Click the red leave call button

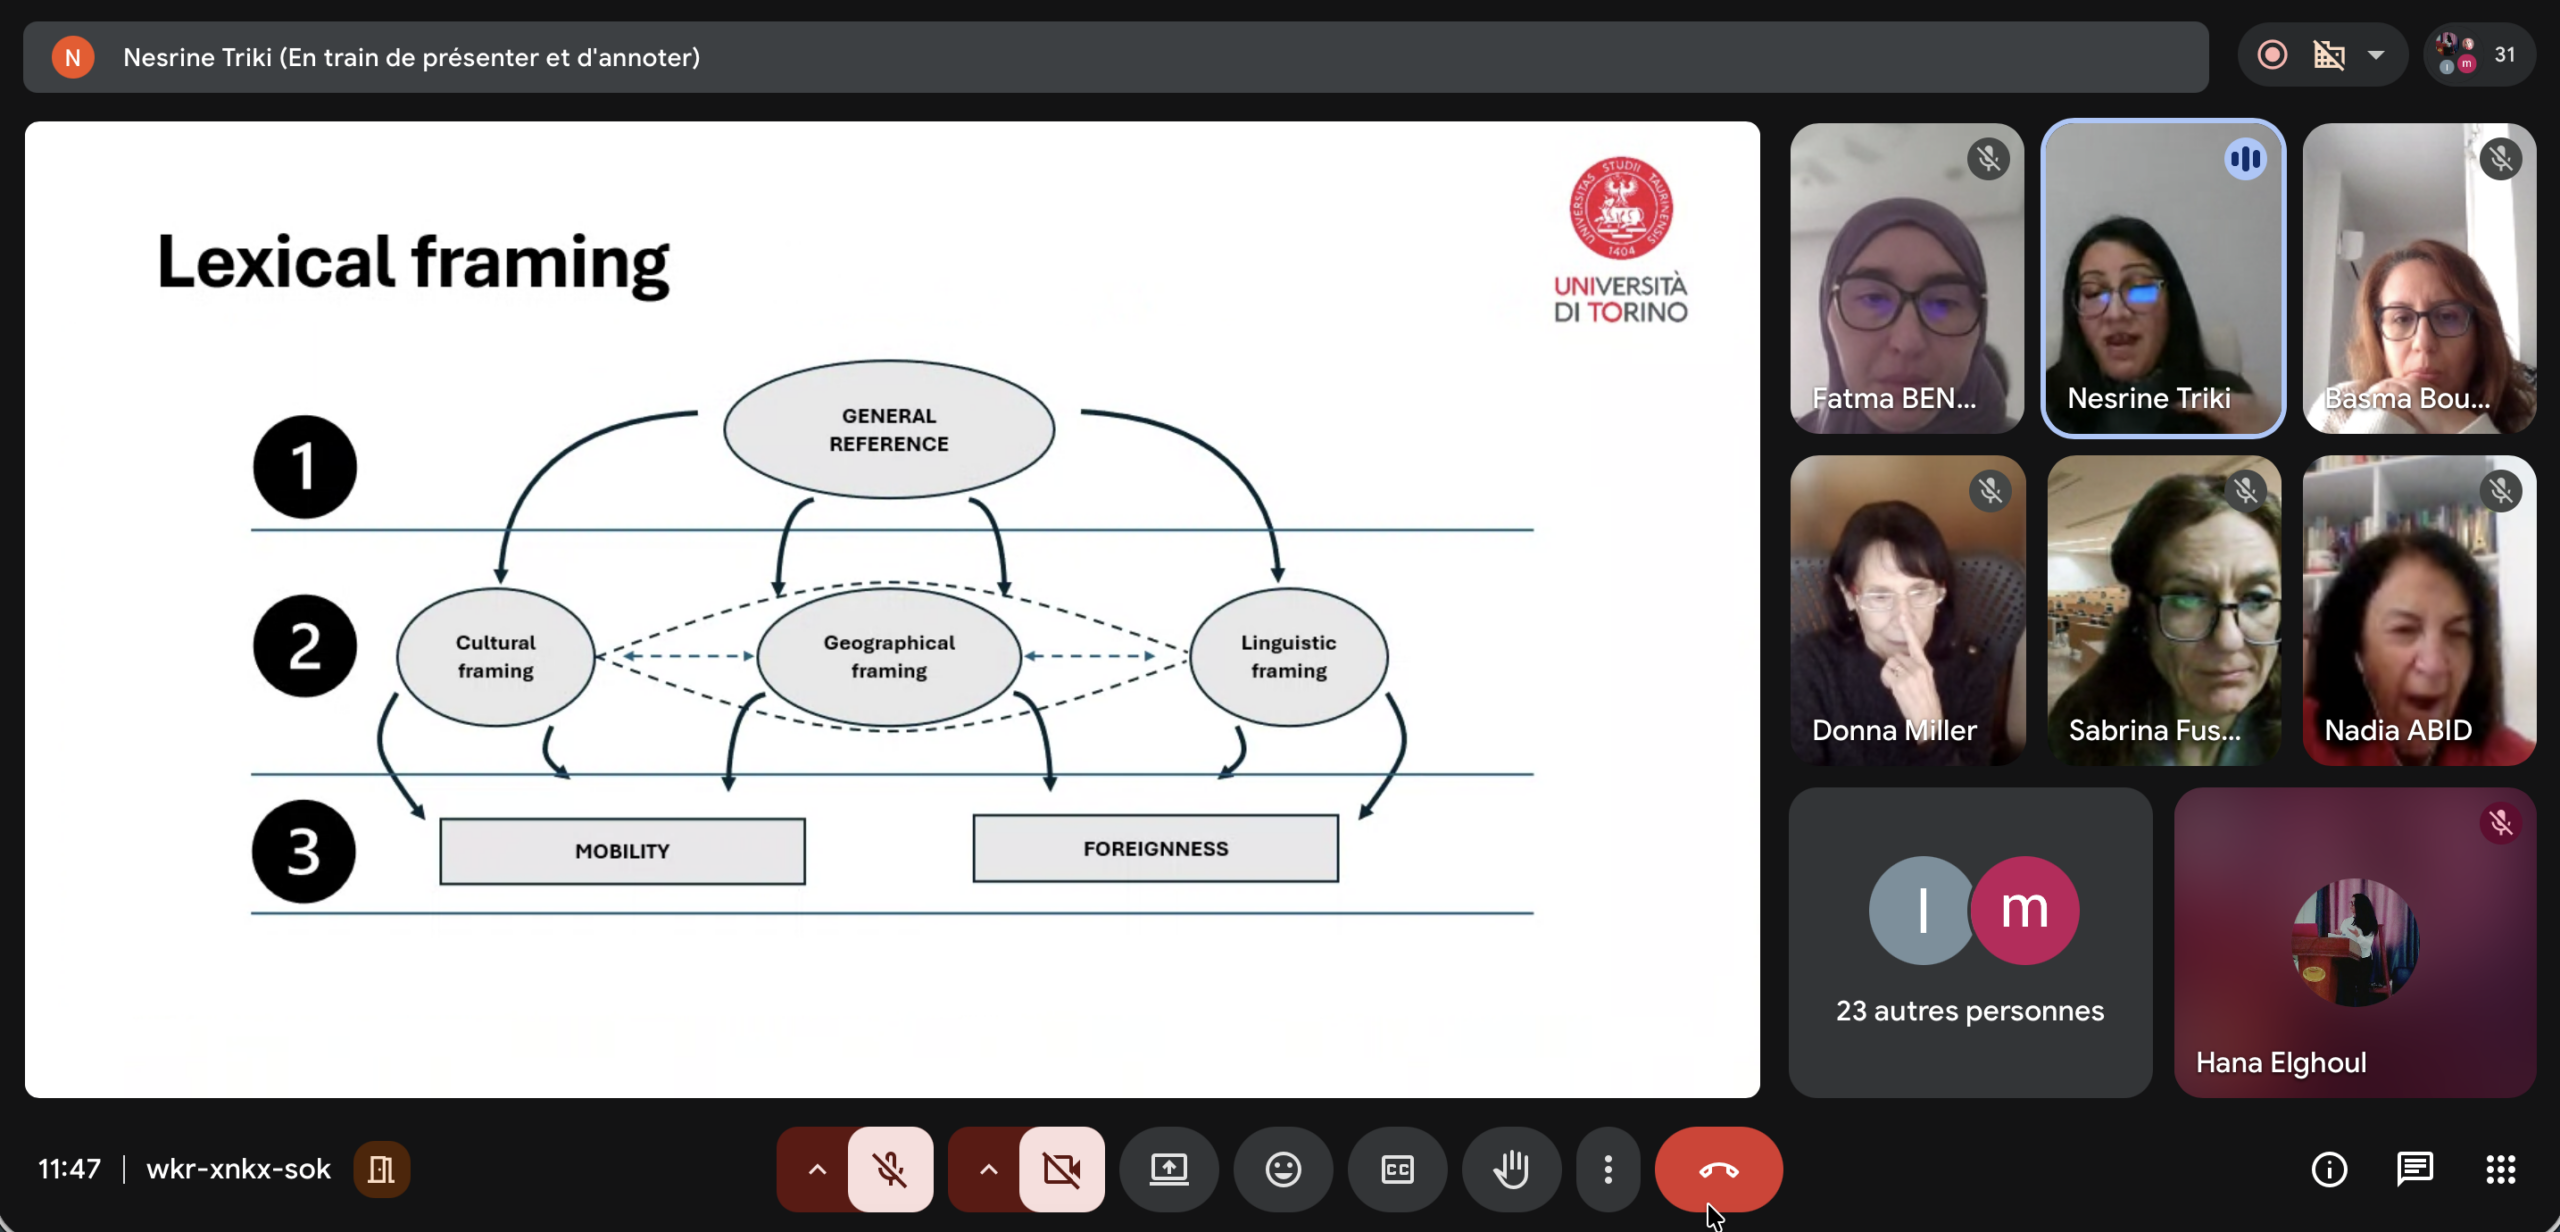[x=1718, y=1169]
